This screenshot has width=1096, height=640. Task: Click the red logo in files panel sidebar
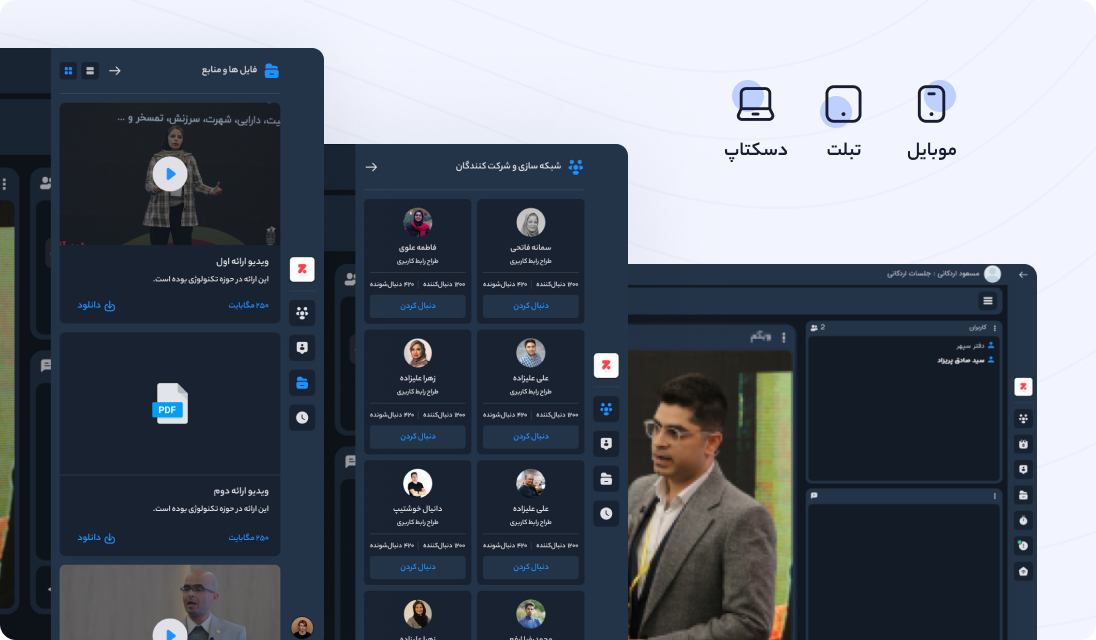pyautogui.click(x=302, y=269)
